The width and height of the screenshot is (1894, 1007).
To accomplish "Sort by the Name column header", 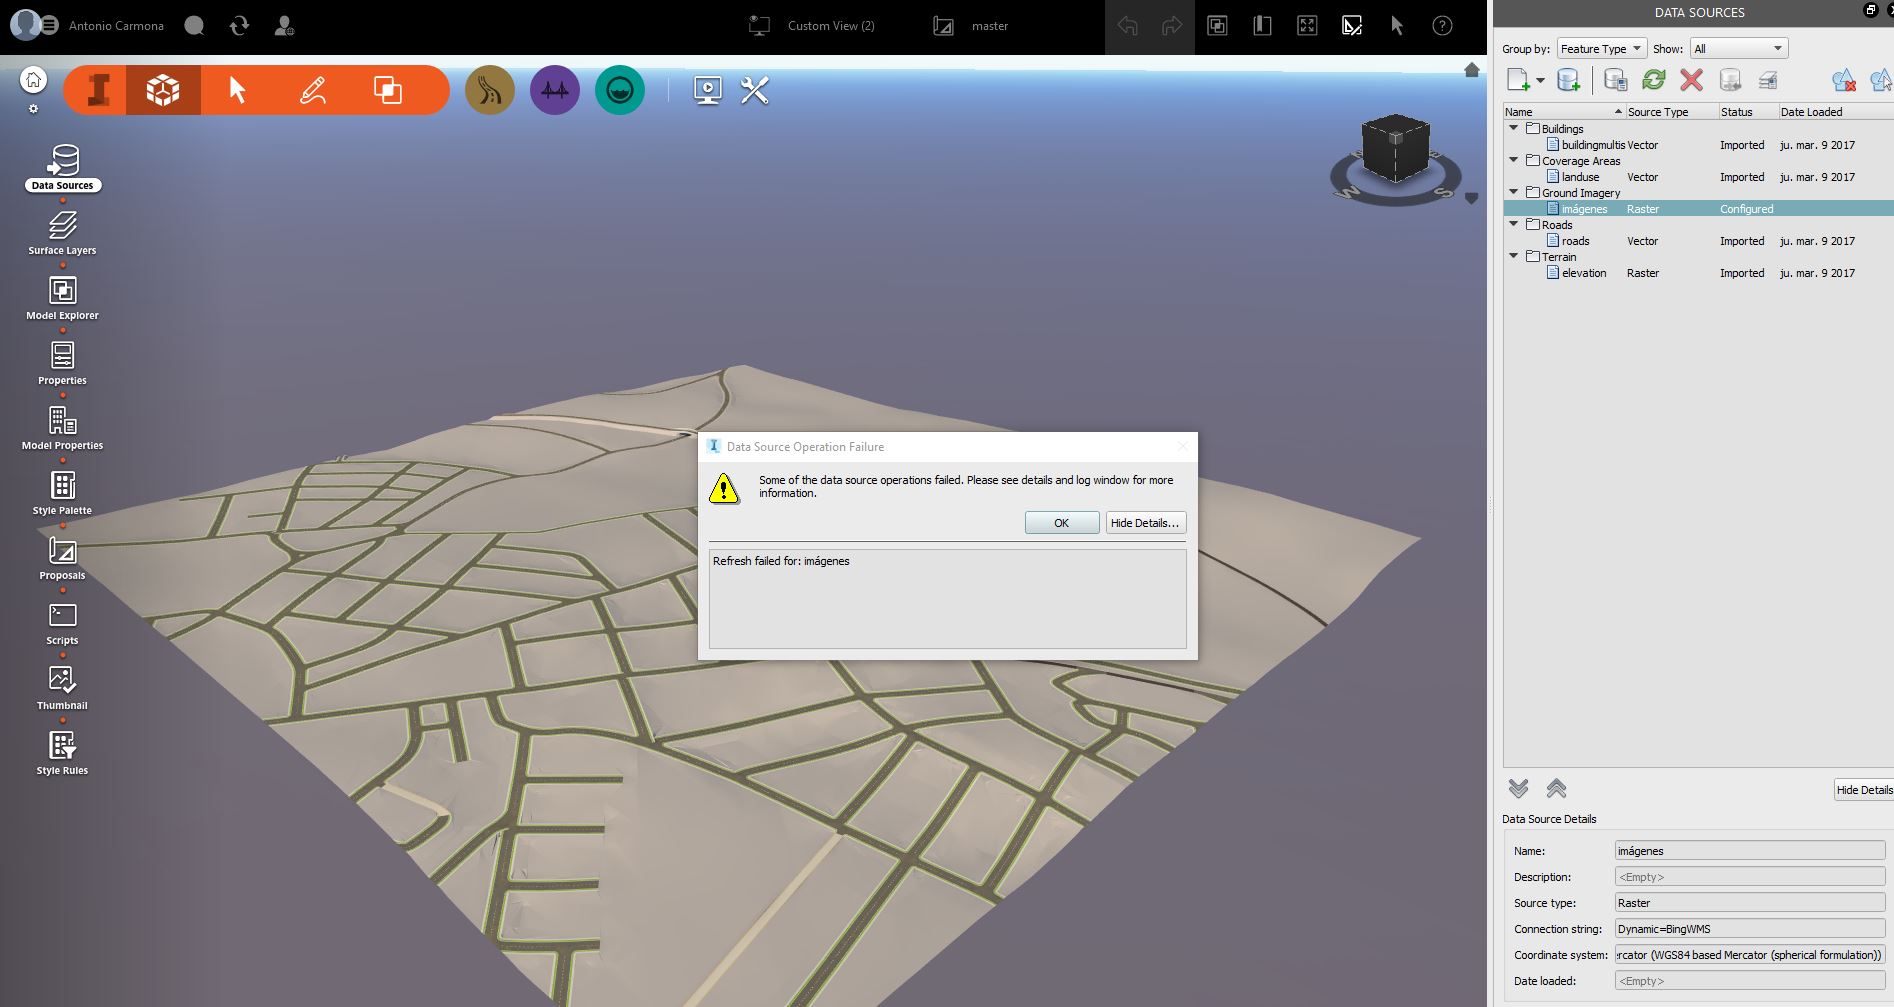I will click(1564, 112).
